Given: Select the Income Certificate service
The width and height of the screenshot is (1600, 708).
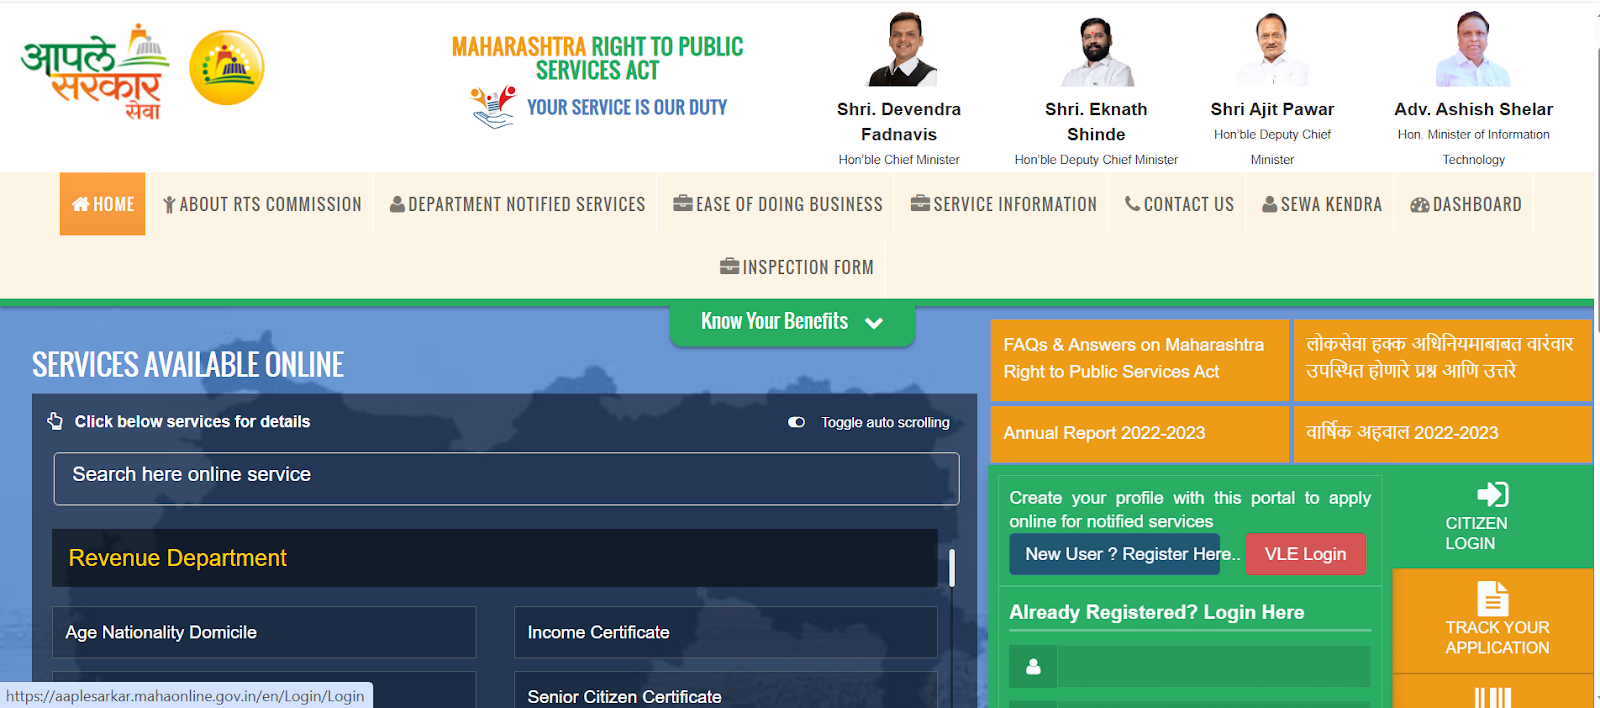Looking at the screenshot, I should click(725, 632).
